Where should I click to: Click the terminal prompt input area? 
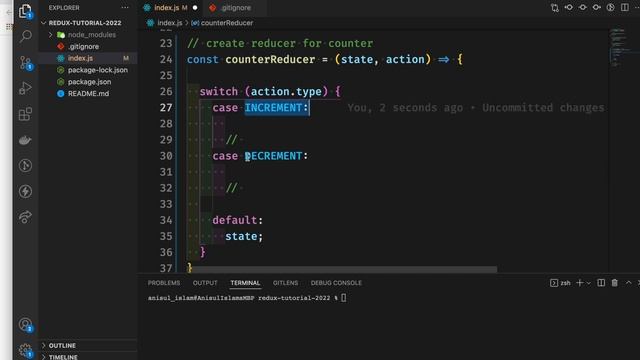pyautogui.click(x=344, y=298)
